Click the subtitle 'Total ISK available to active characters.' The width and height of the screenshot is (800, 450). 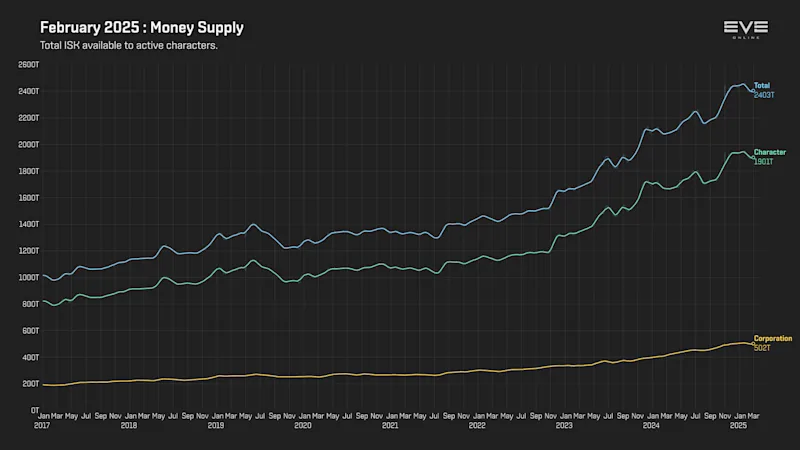point(129,45)
